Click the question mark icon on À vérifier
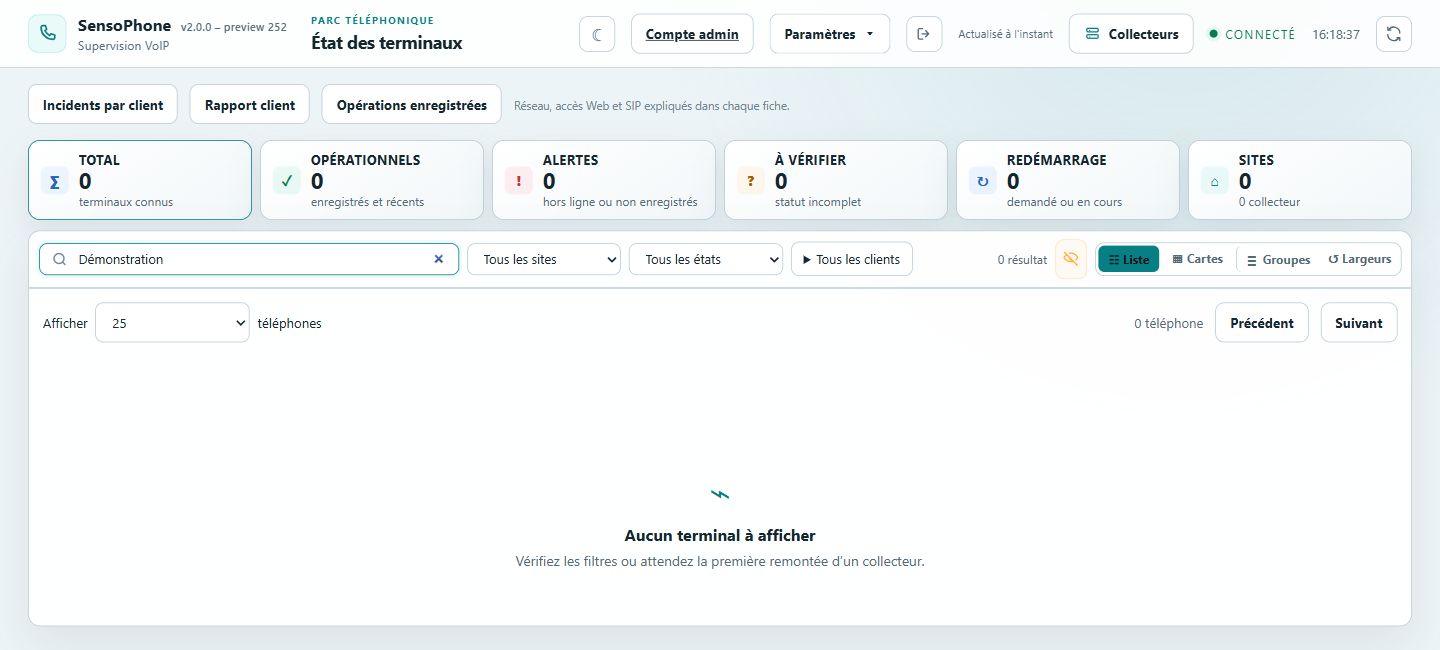 coord(750,181)
